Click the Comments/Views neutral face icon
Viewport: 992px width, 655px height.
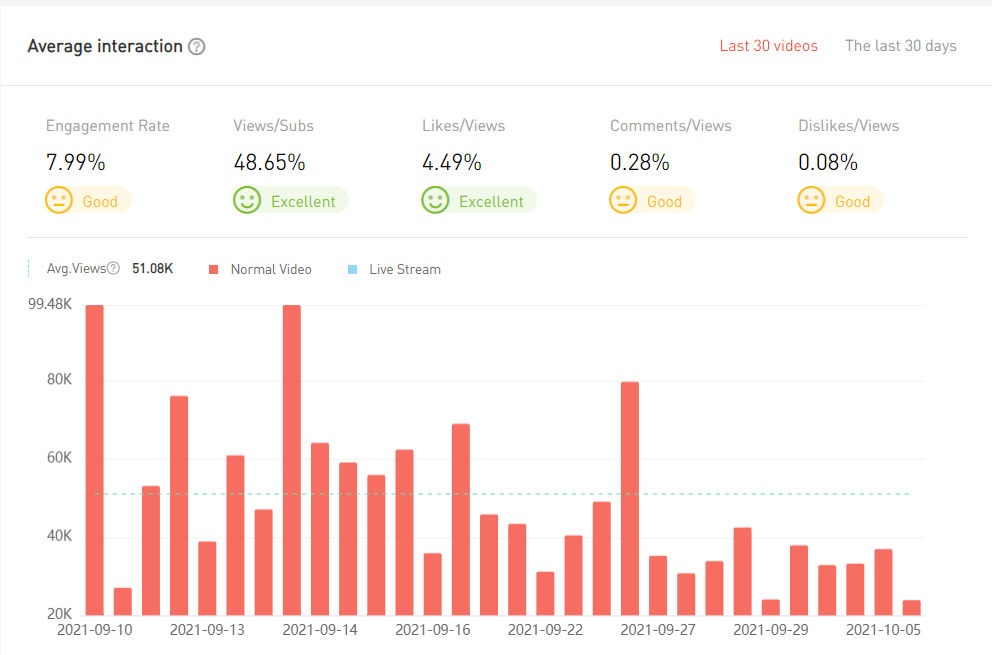coord(623,201)
